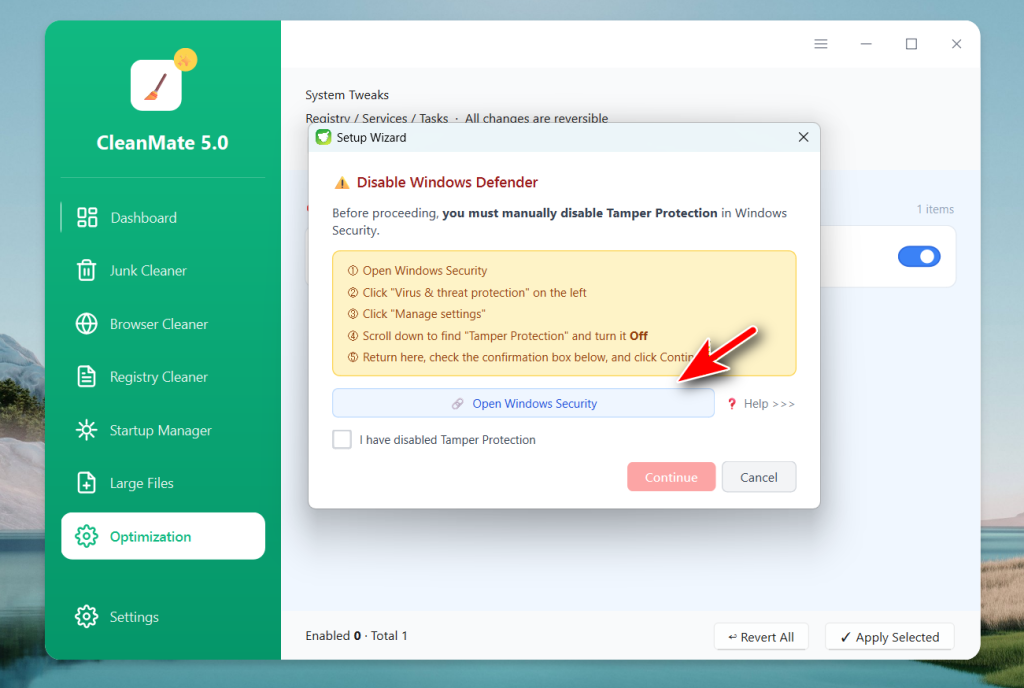Click the Settings gear icon in sidebar

[x=87, y=617]
